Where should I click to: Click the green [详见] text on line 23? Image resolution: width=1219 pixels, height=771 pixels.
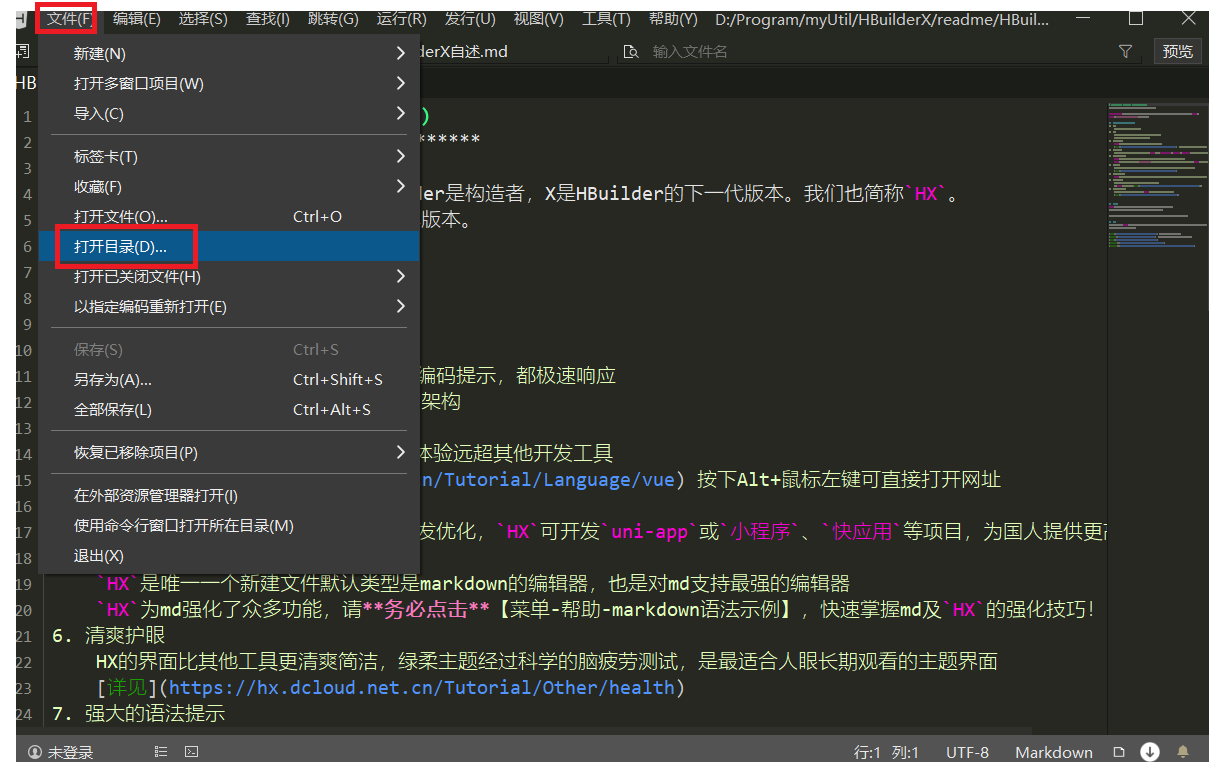pyautogui.click(x=127, y=687)
